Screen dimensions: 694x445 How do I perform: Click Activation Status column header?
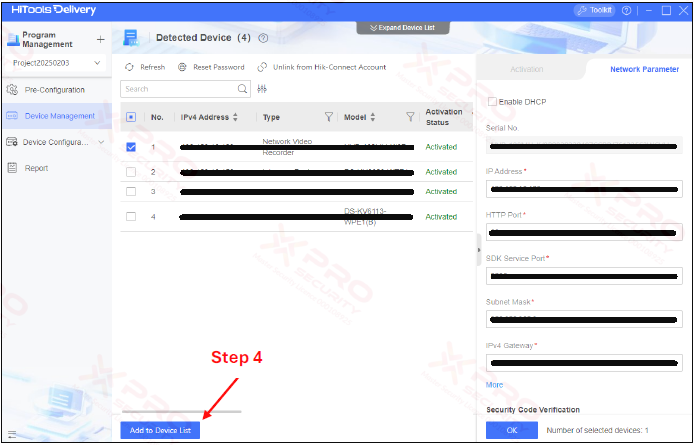pyautogui.click(x=444, y=117)
